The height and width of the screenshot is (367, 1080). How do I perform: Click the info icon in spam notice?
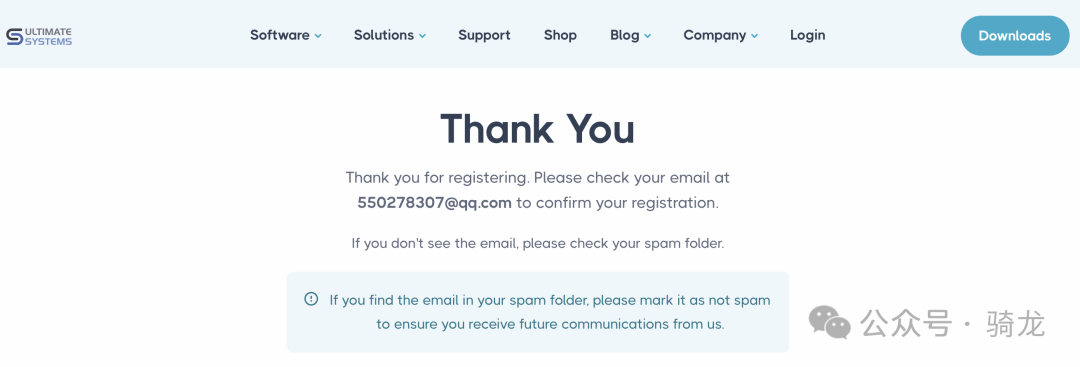[311, 299]
